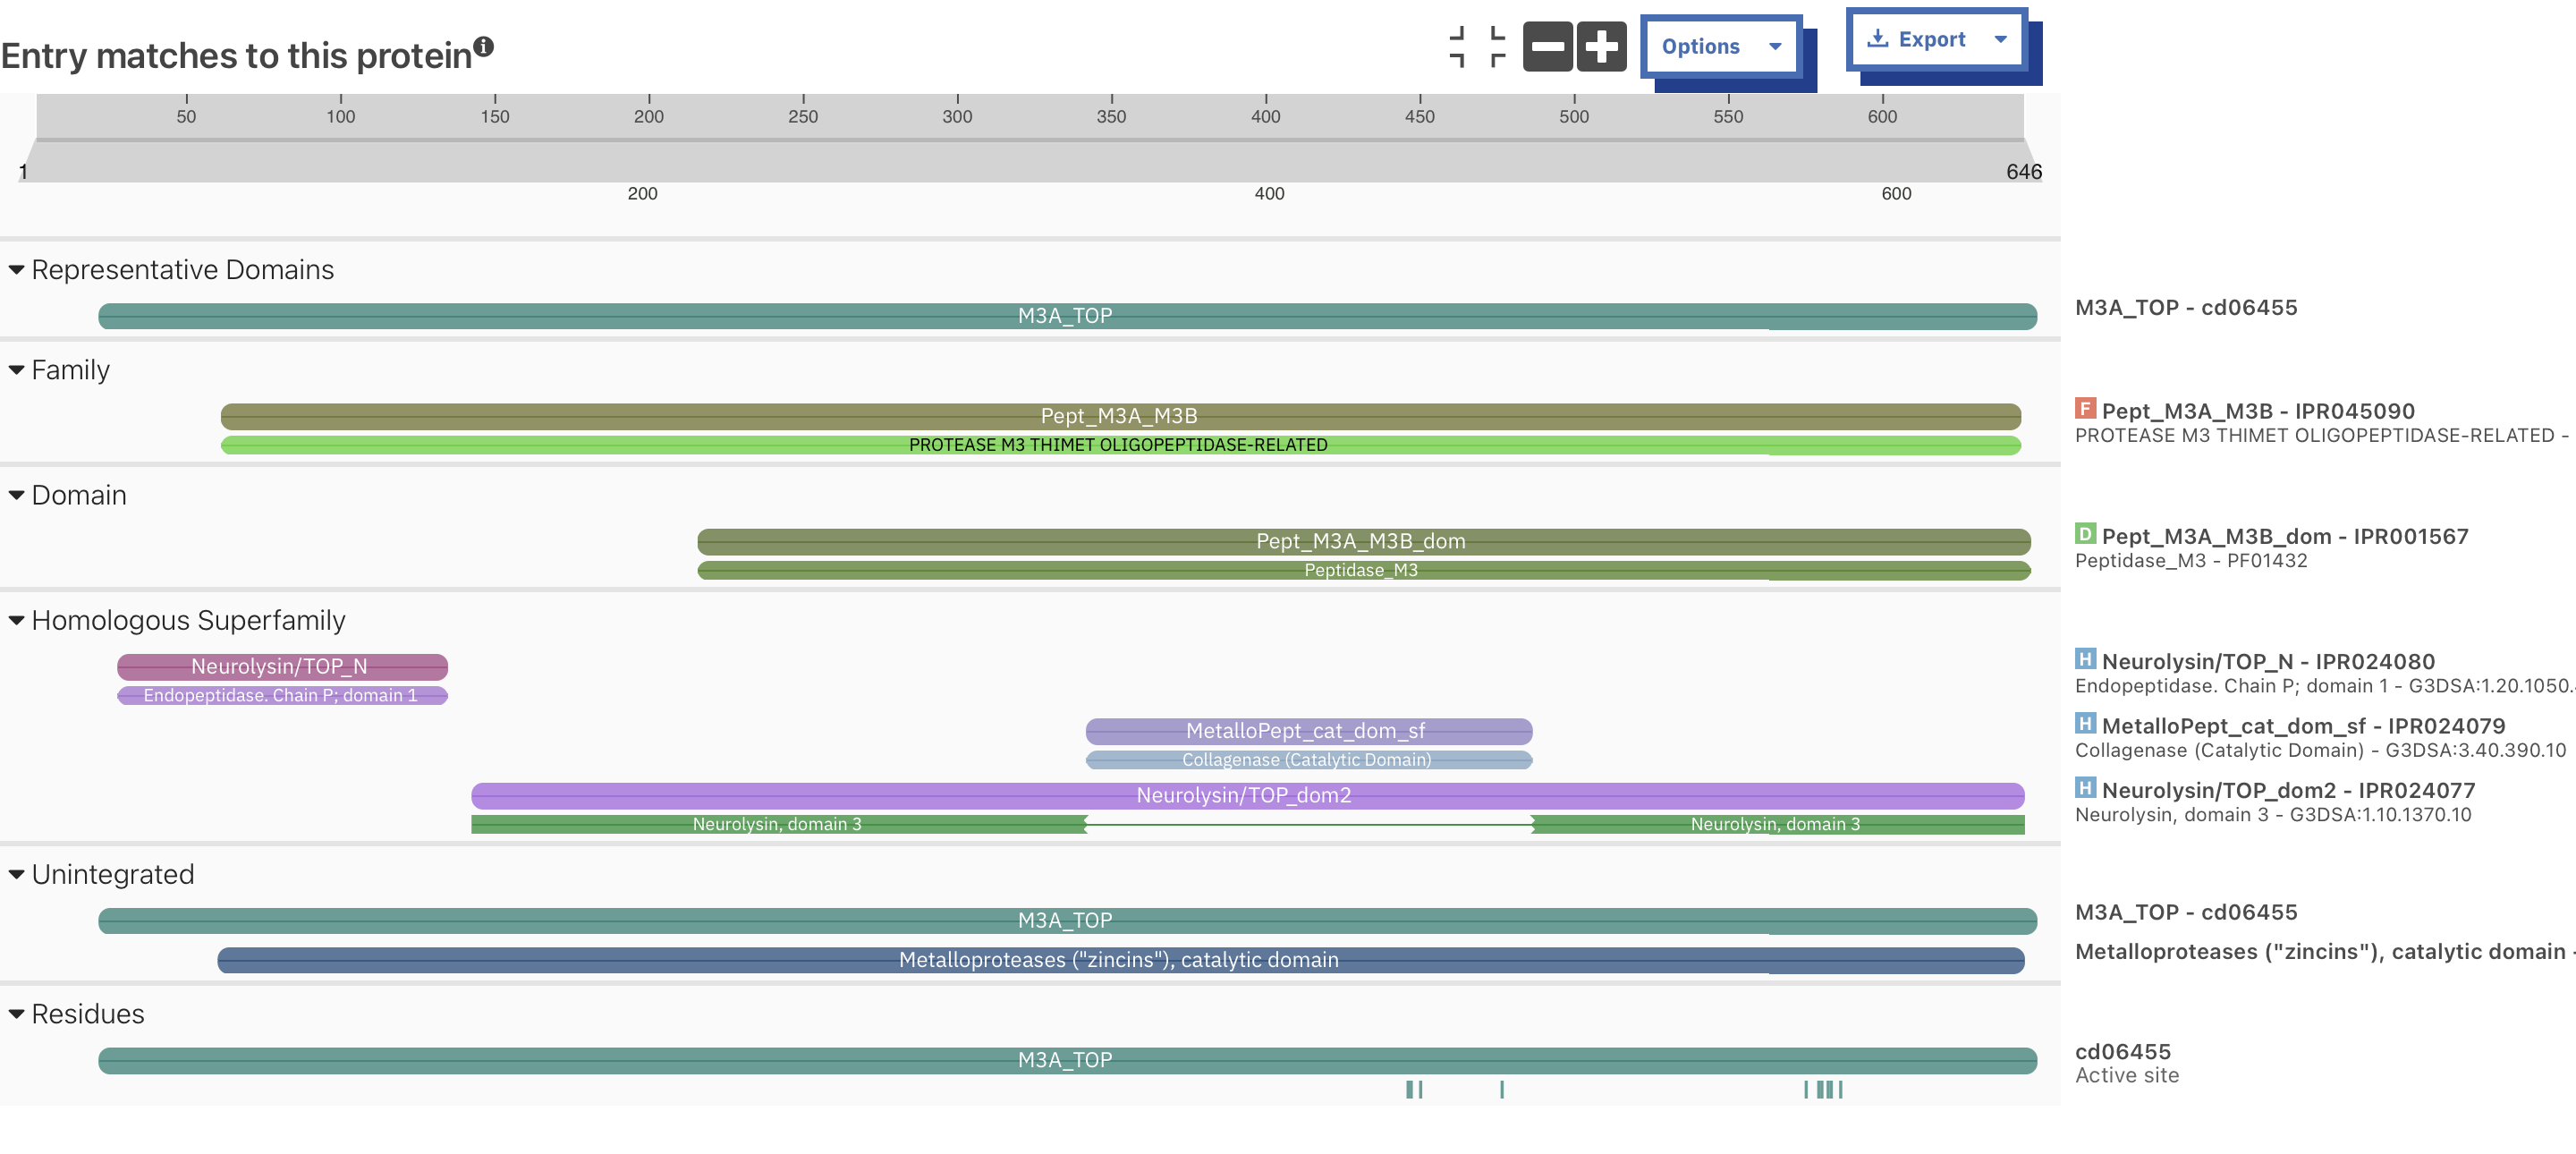This screenshot has width=2576, height=1154.
Task: Collapse the Domain section
Action: 17,495
